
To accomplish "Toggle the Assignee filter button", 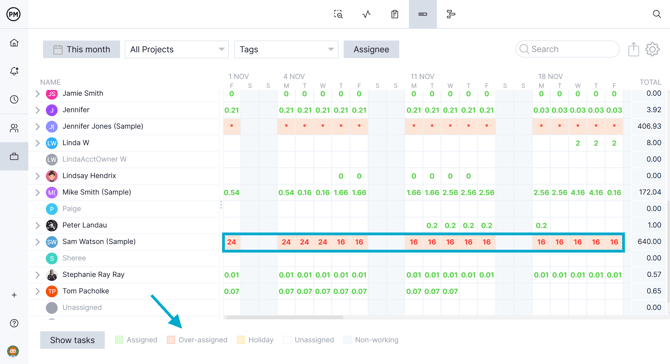I will 371,50.
